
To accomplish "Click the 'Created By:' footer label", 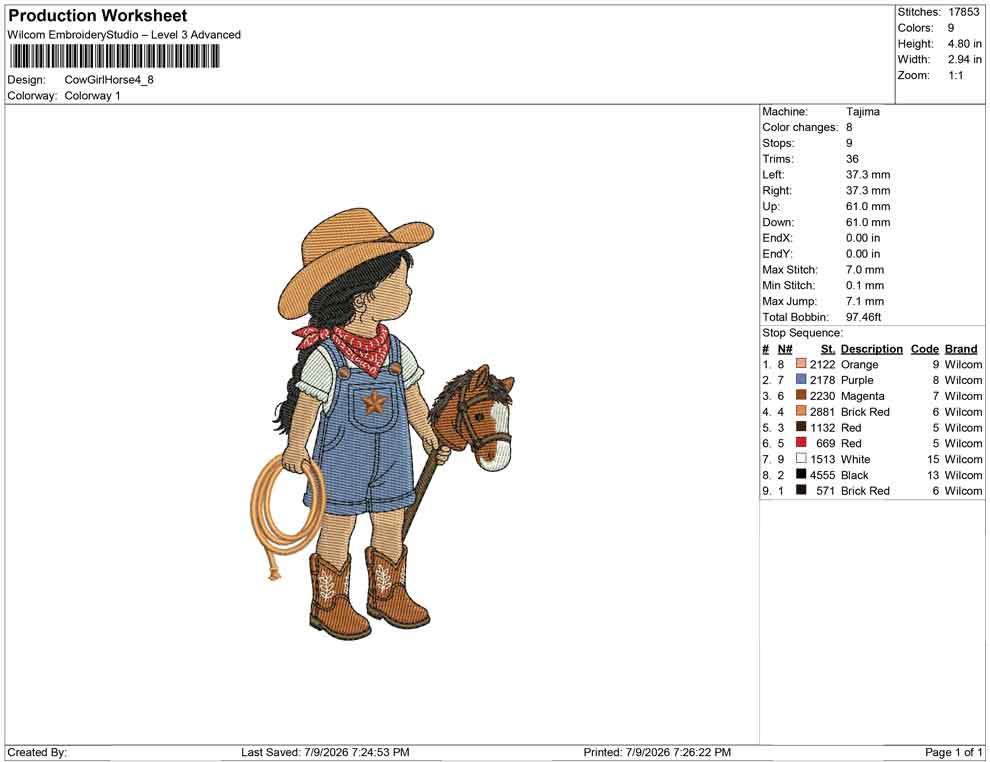I will [x=37, y=752].
